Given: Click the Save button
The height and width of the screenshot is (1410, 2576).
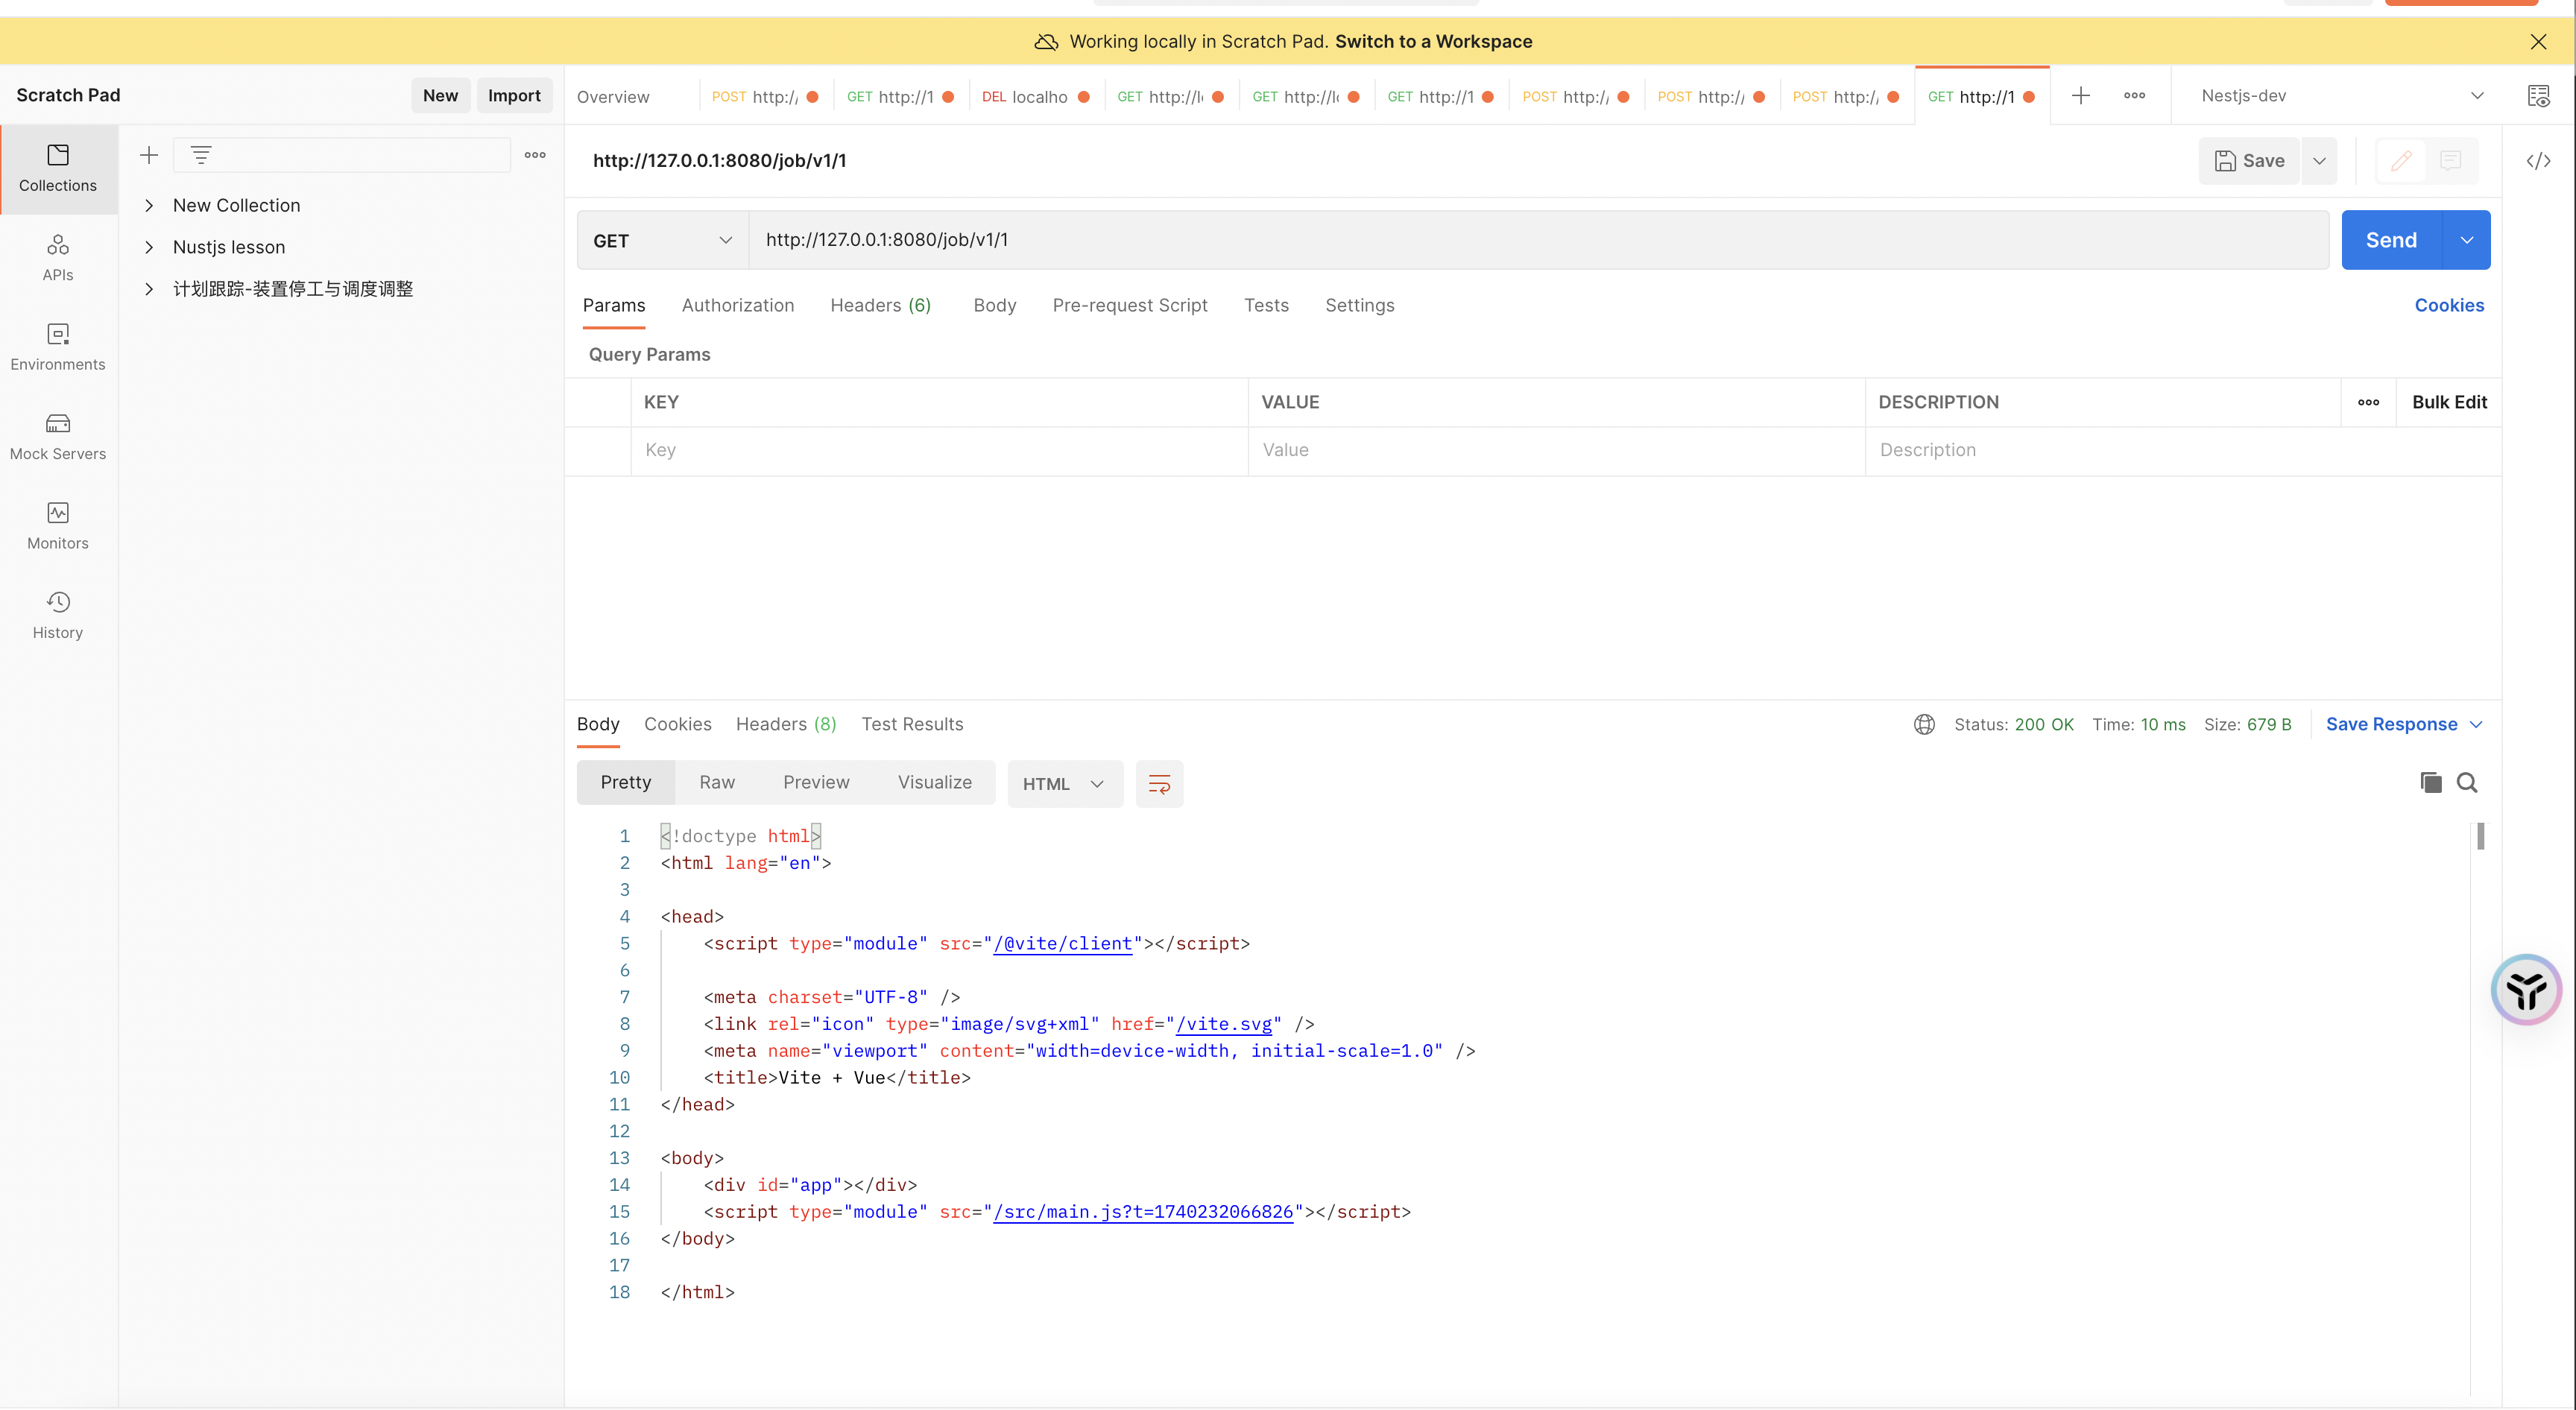Looking at the screenshot, I should 2249,161.
